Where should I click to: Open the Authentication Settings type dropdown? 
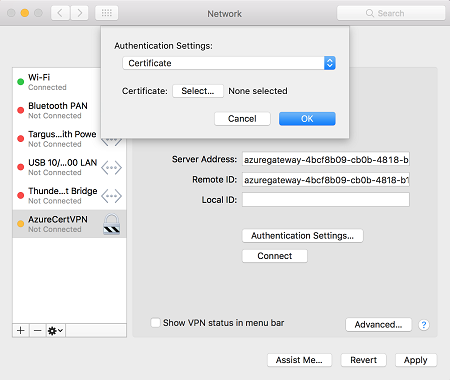(229, 63)
